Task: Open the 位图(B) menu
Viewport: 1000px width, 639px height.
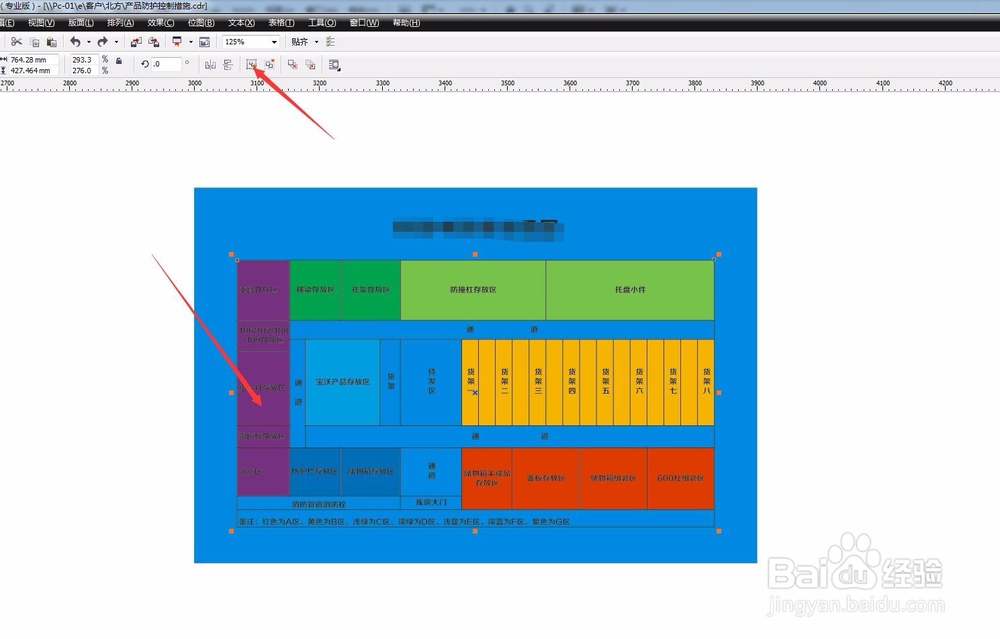Action: click(200, 22)
